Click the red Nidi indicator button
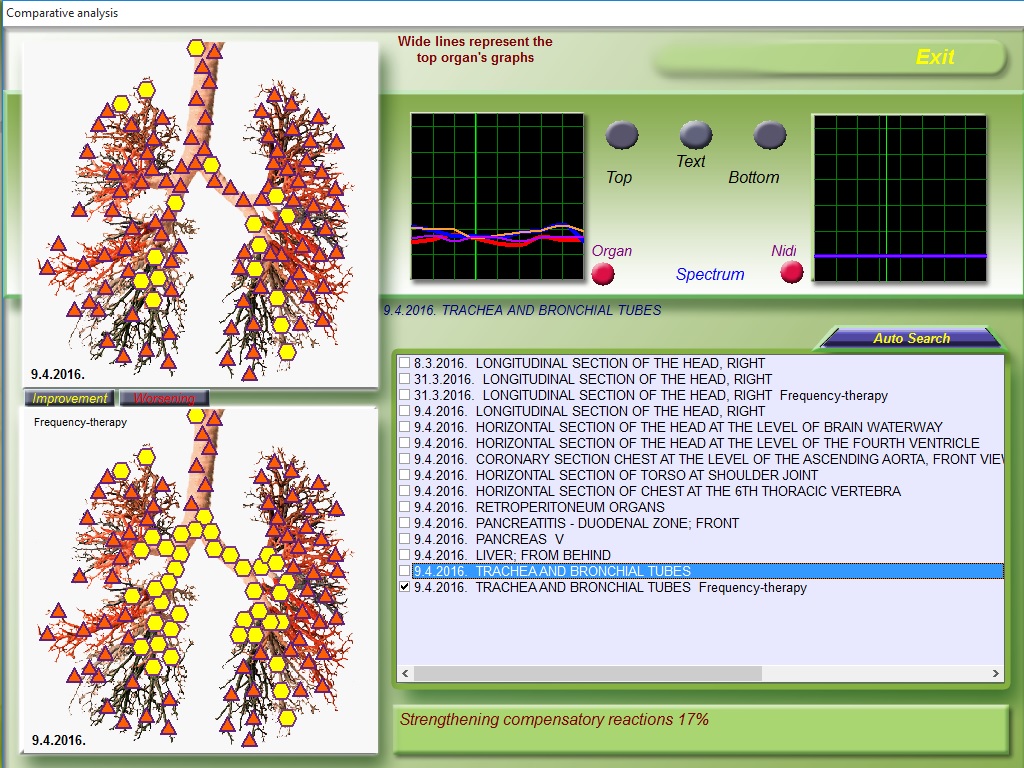1024x768 pixels. pyautogui.click(x=791, y=272)
